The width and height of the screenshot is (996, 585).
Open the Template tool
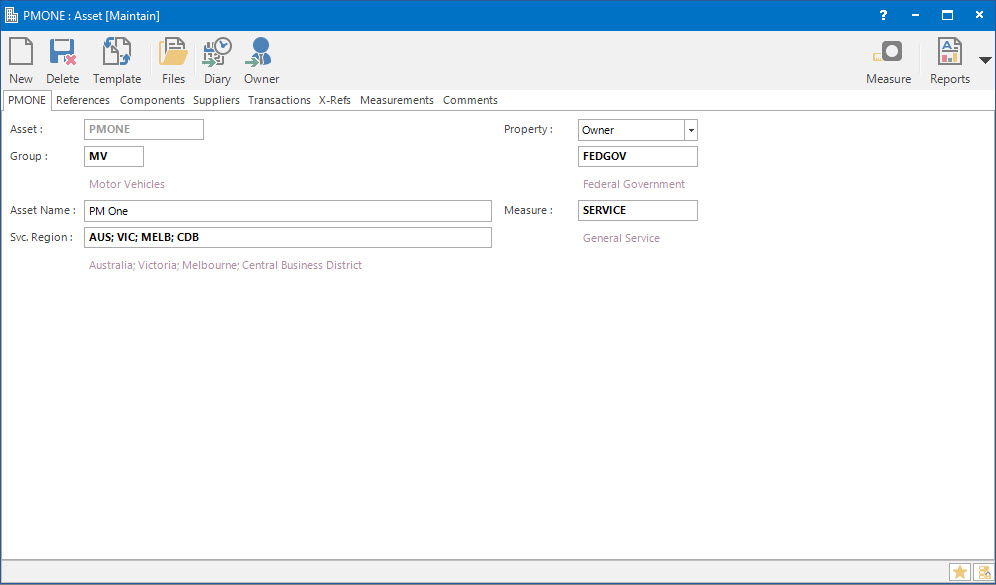click(117, 52)
